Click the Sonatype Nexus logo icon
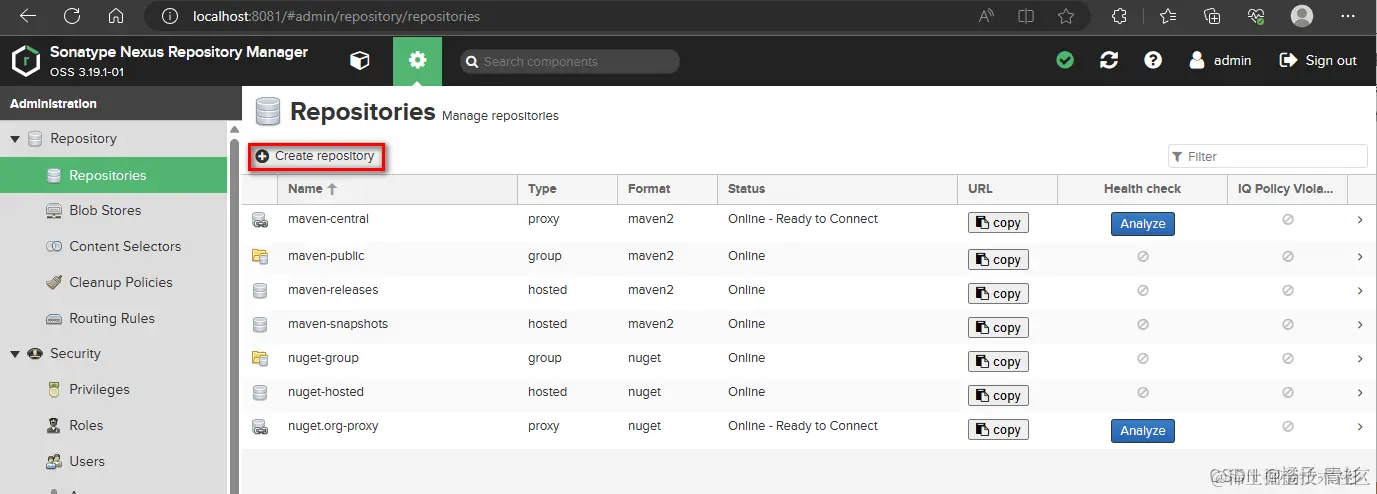The width and height of the screenshot is (1377, 494). (x=25, y=61)
